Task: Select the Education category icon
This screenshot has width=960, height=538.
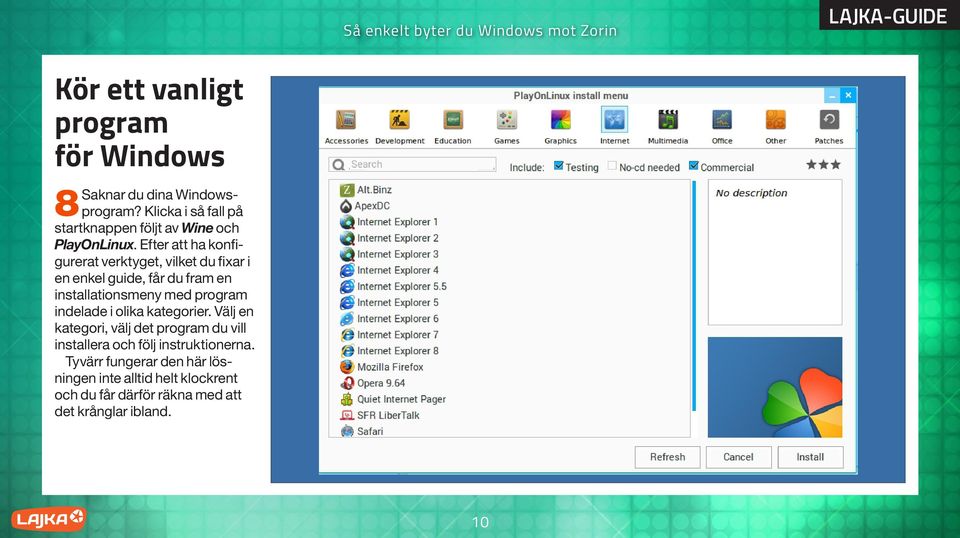Action: [x=453, y=120]
